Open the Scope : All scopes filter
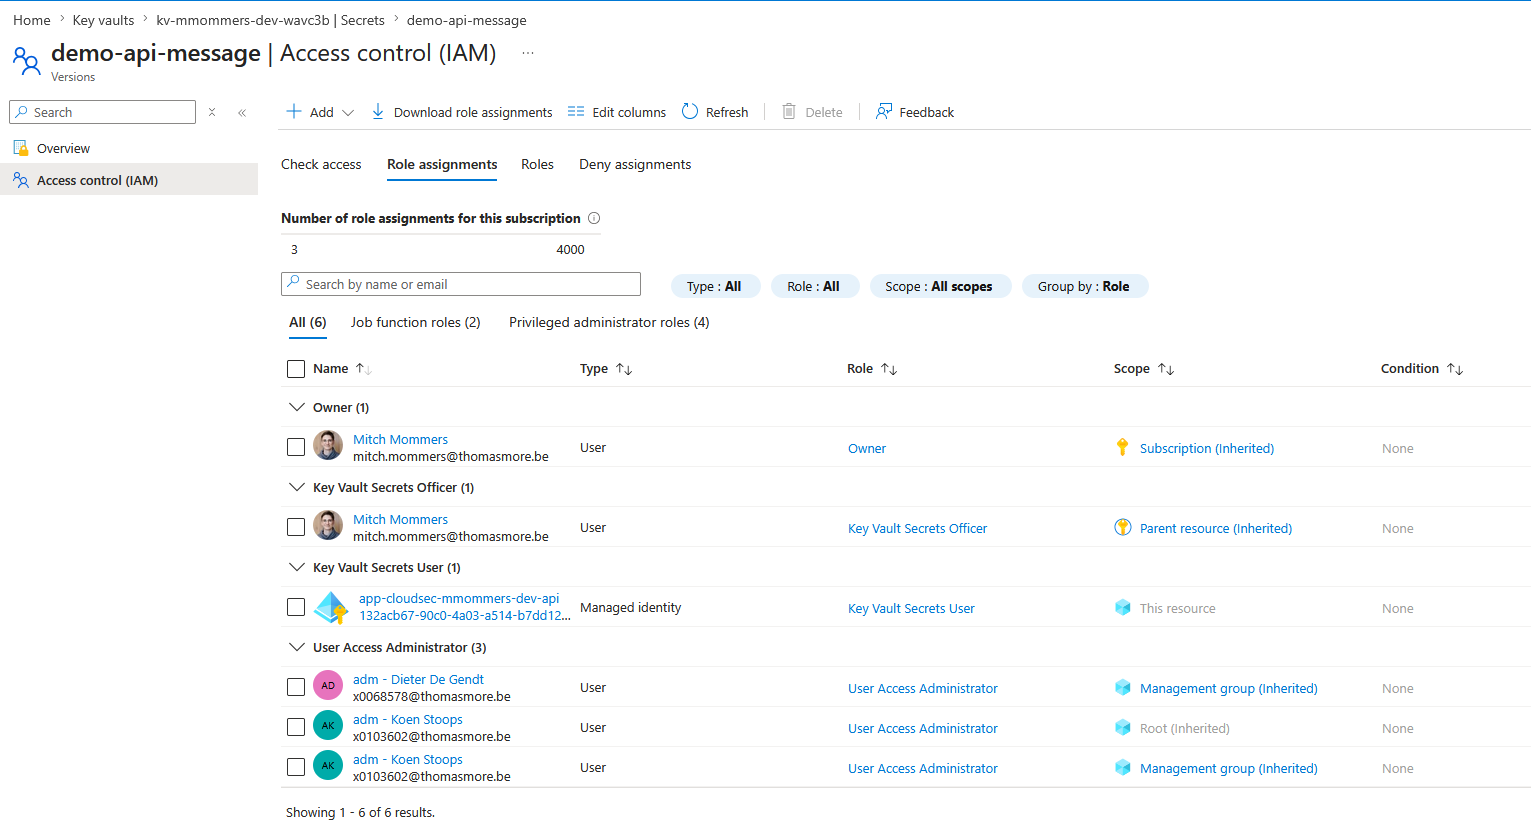The height and width of the screenshot is (827, 1531). click(x=940, y=286)
